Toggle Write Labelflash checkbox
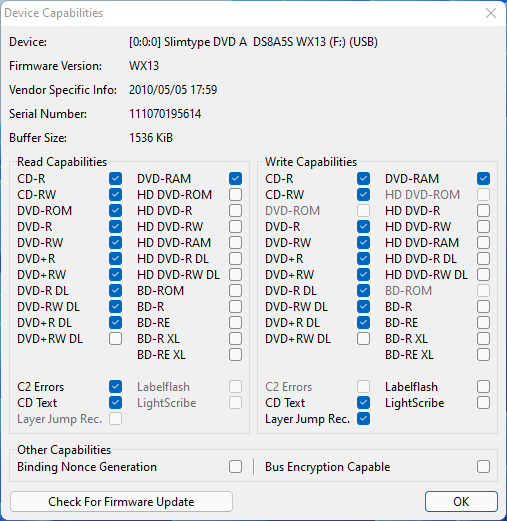507x521 pixels. coord(483,386)
